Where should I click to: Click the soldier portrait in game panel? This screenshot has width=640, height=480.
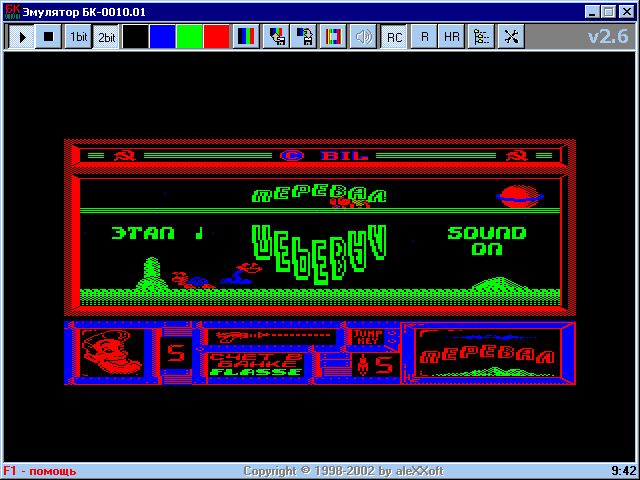112,353
